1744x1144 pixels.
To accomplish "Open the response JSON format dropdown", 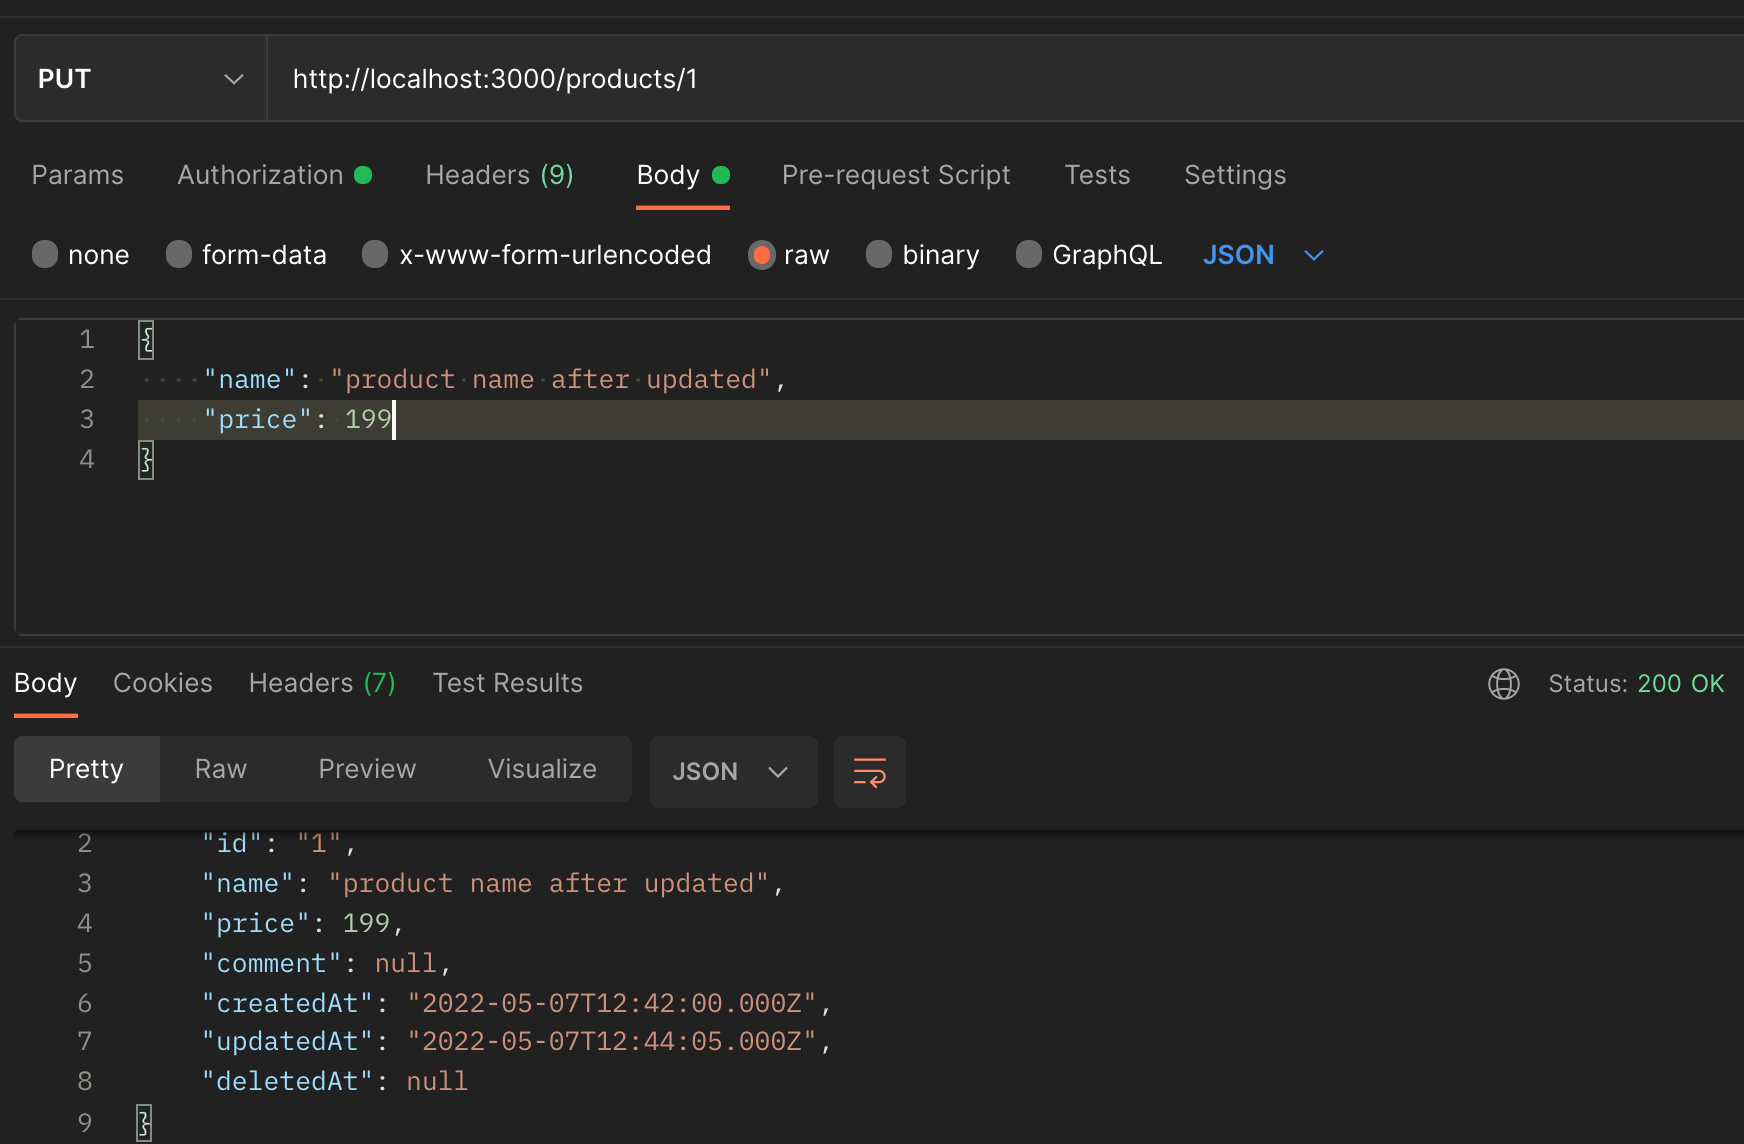I will pos(733,772).
